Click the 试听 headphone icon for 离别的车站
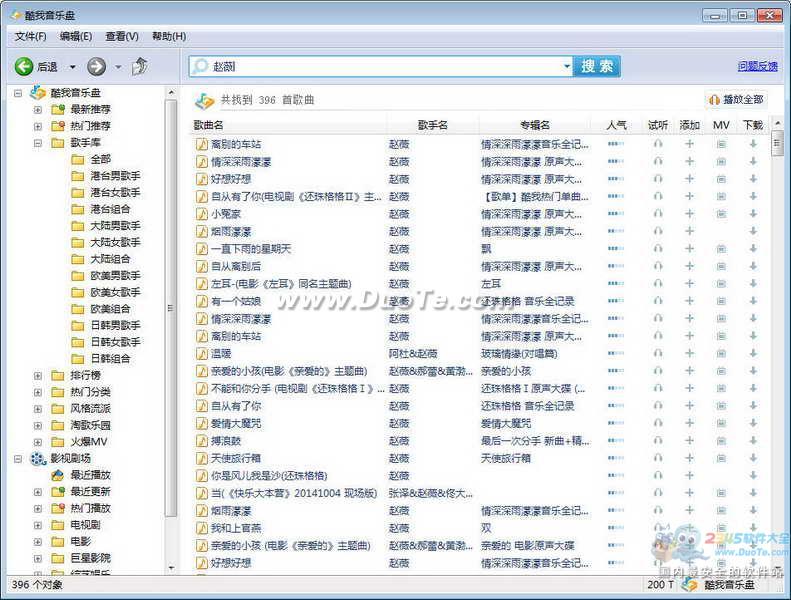 [x=657, y=144]
